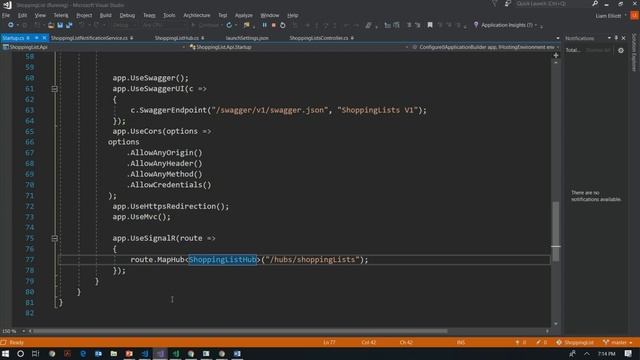Open Notifications settings gear icon

(621, 51)
